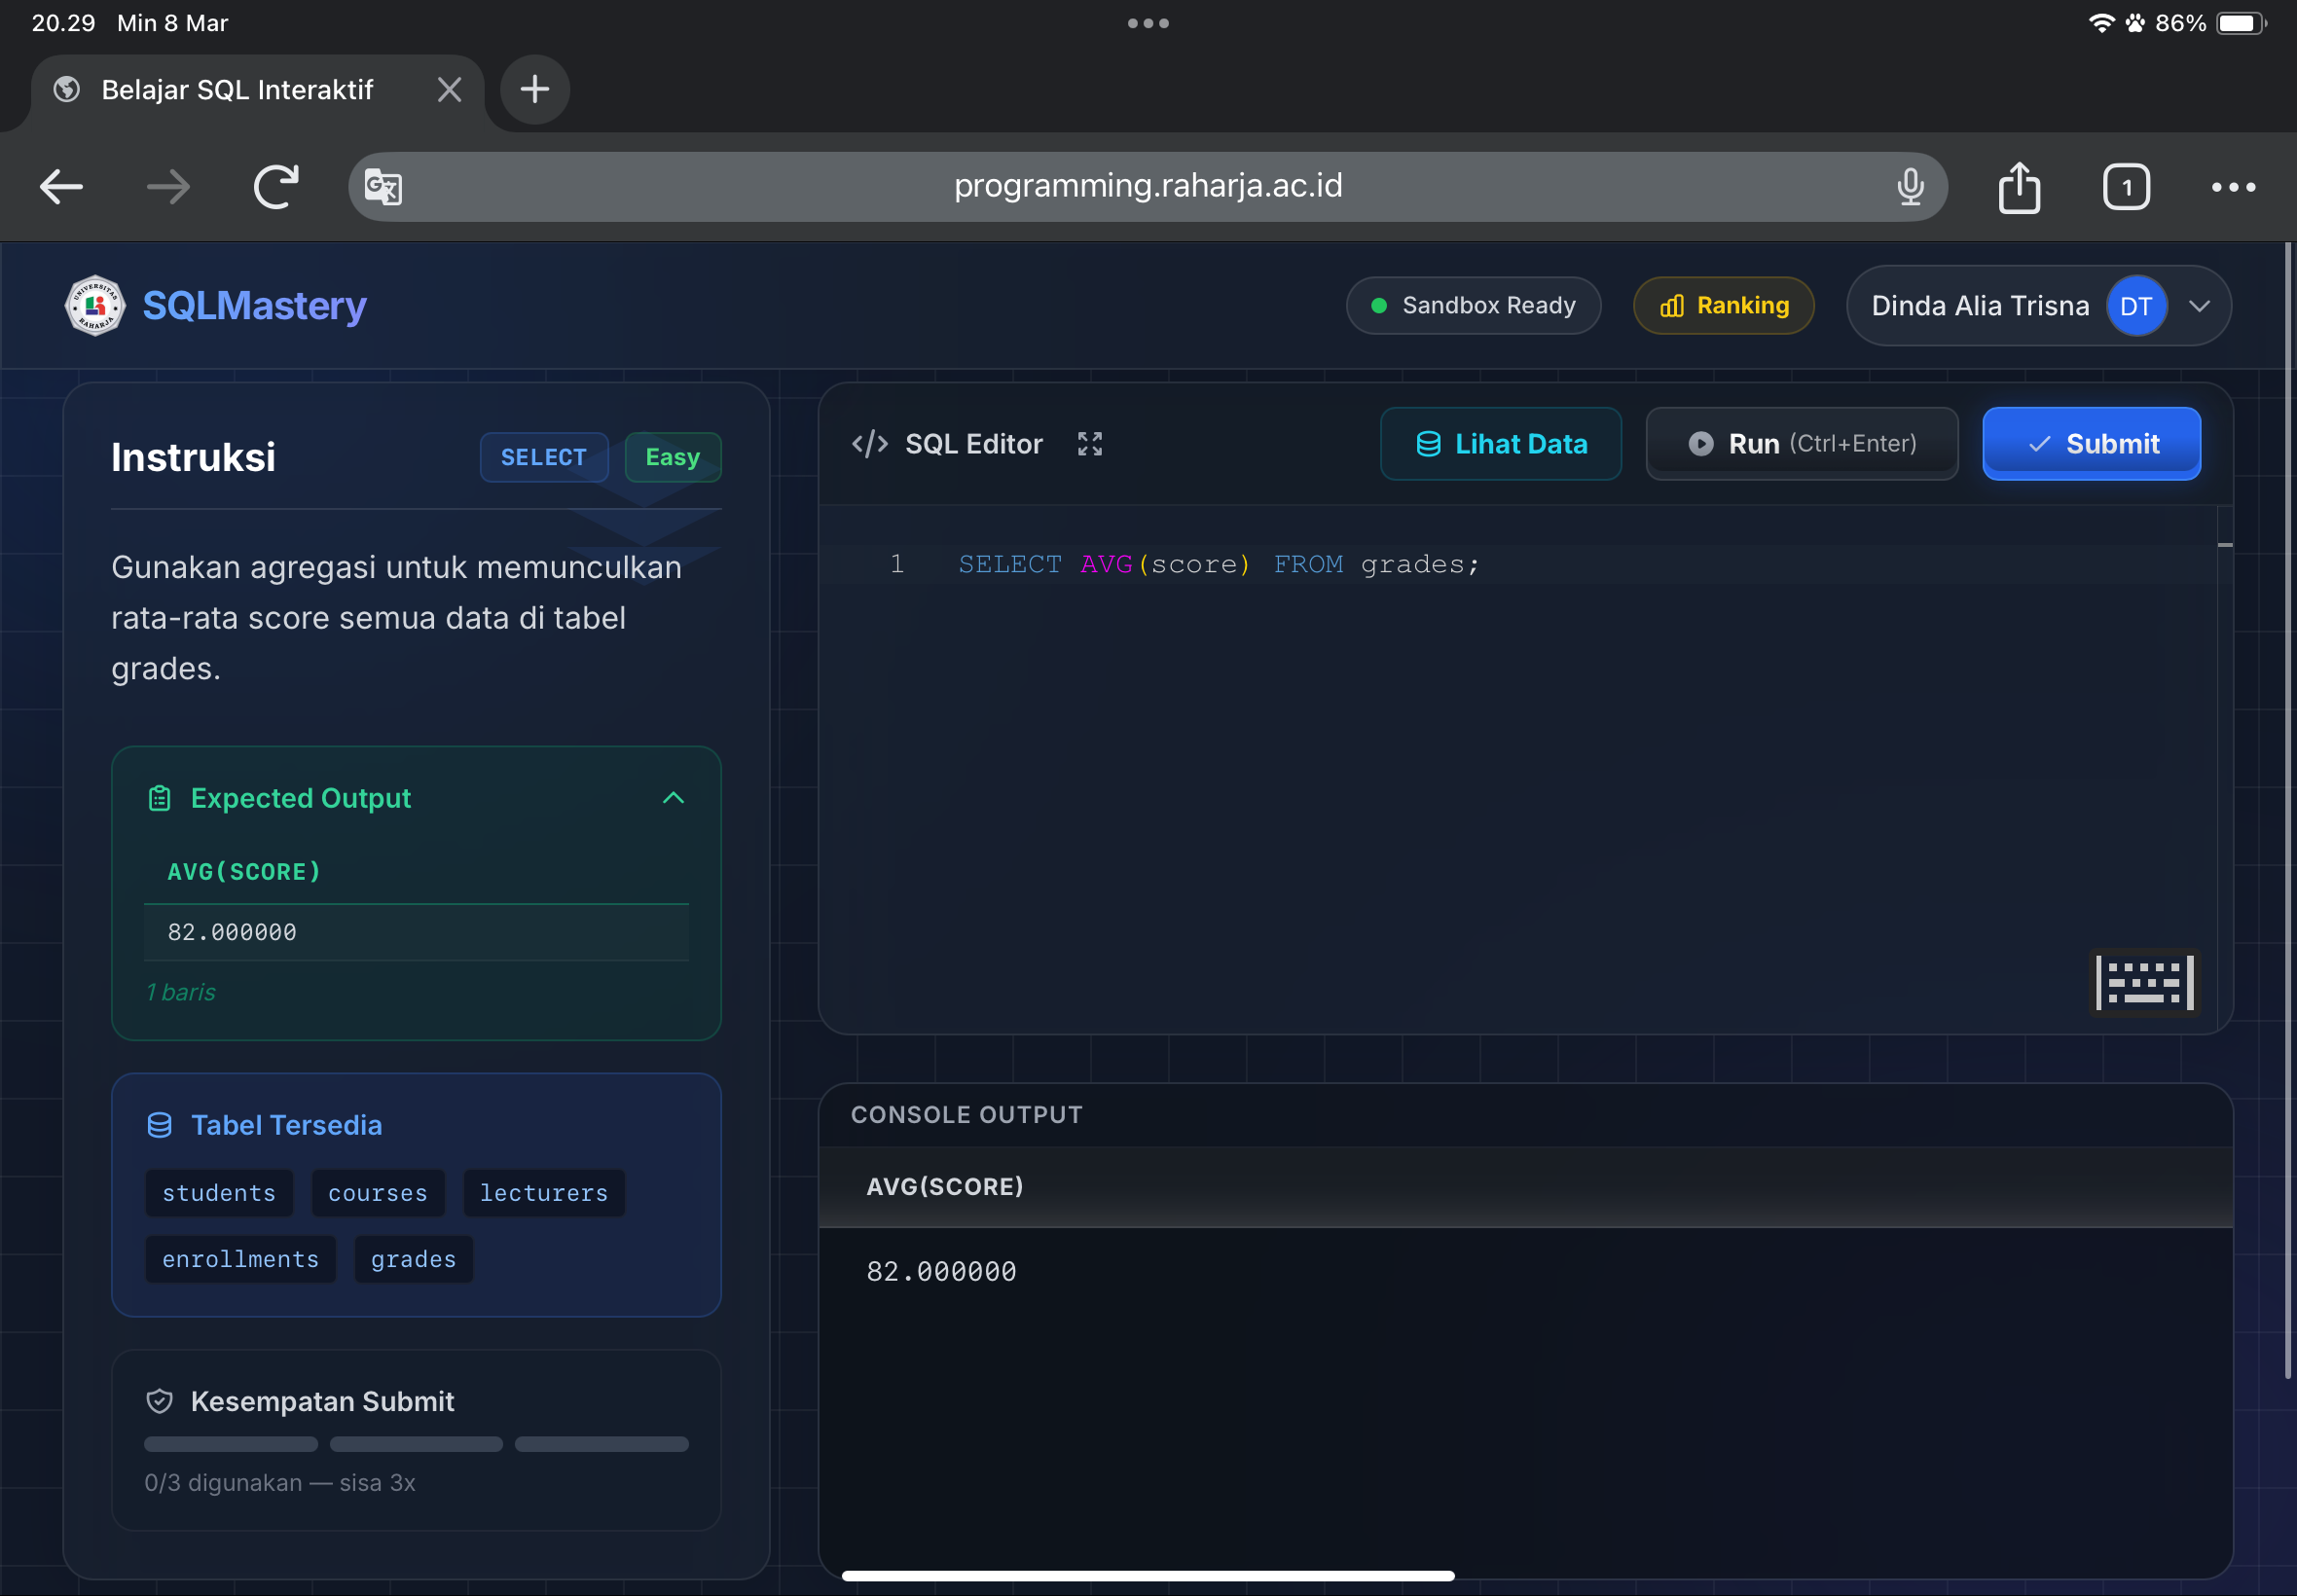Select the grades table chip

pos(413,1259)
